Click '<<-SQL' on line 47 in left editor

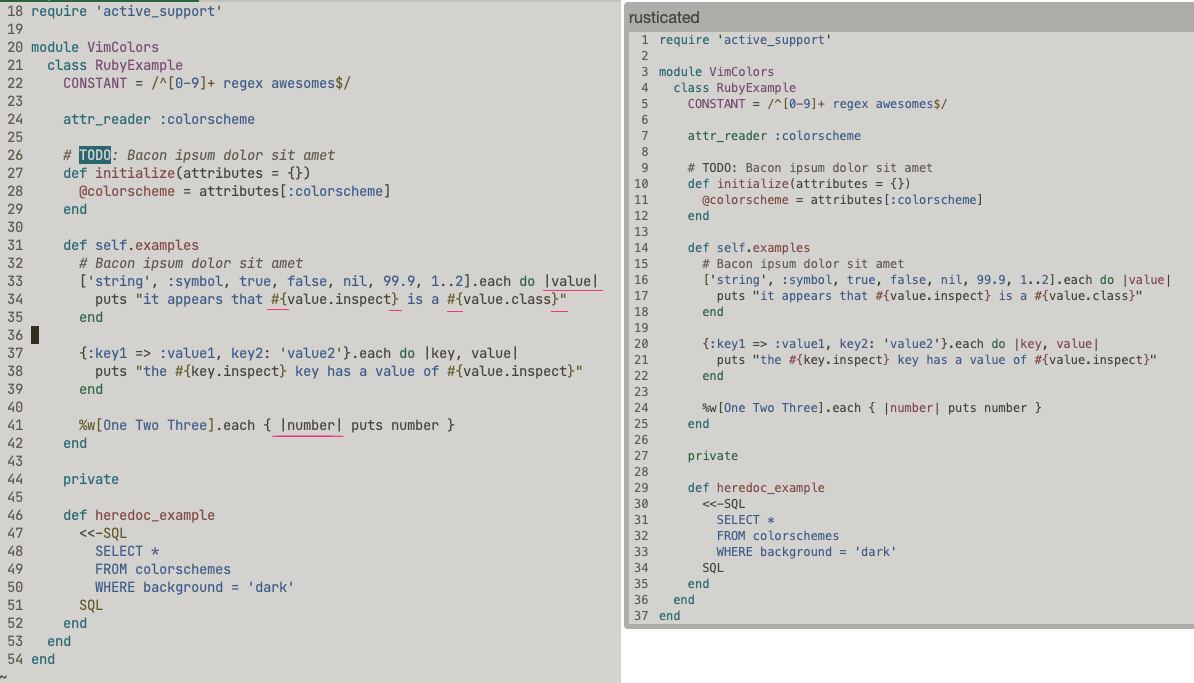(x=103, y=534)
